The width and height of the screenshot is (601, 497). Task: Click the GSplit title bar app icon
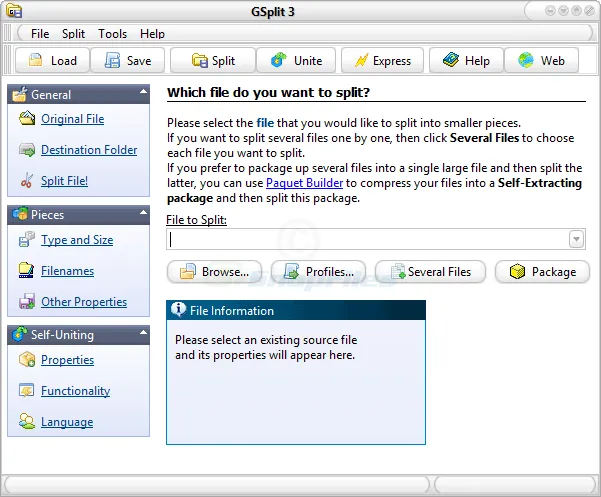14,11
